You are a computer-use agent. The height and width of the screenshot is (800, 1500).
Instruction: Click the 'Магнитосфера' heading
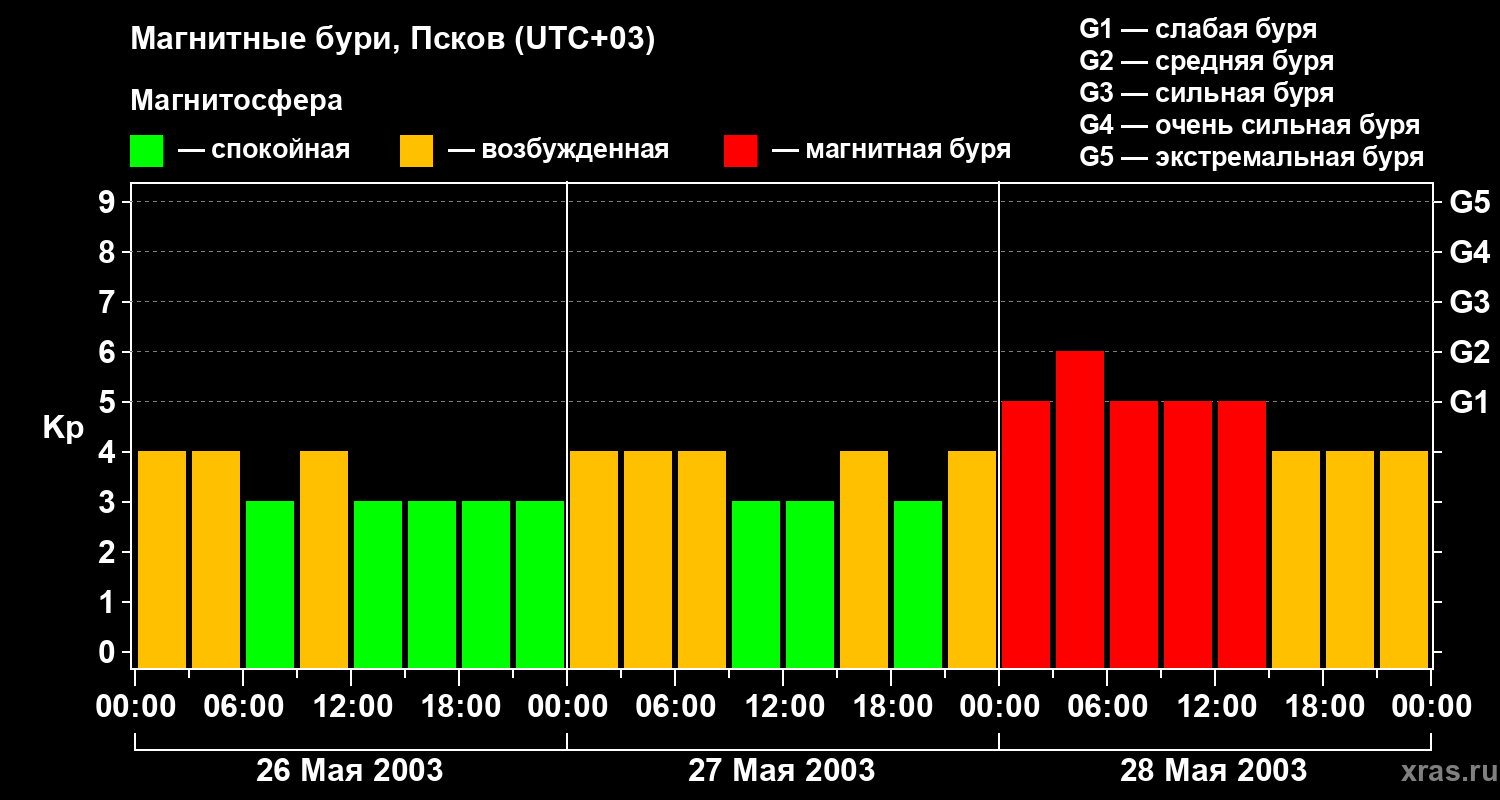(237, 101)
